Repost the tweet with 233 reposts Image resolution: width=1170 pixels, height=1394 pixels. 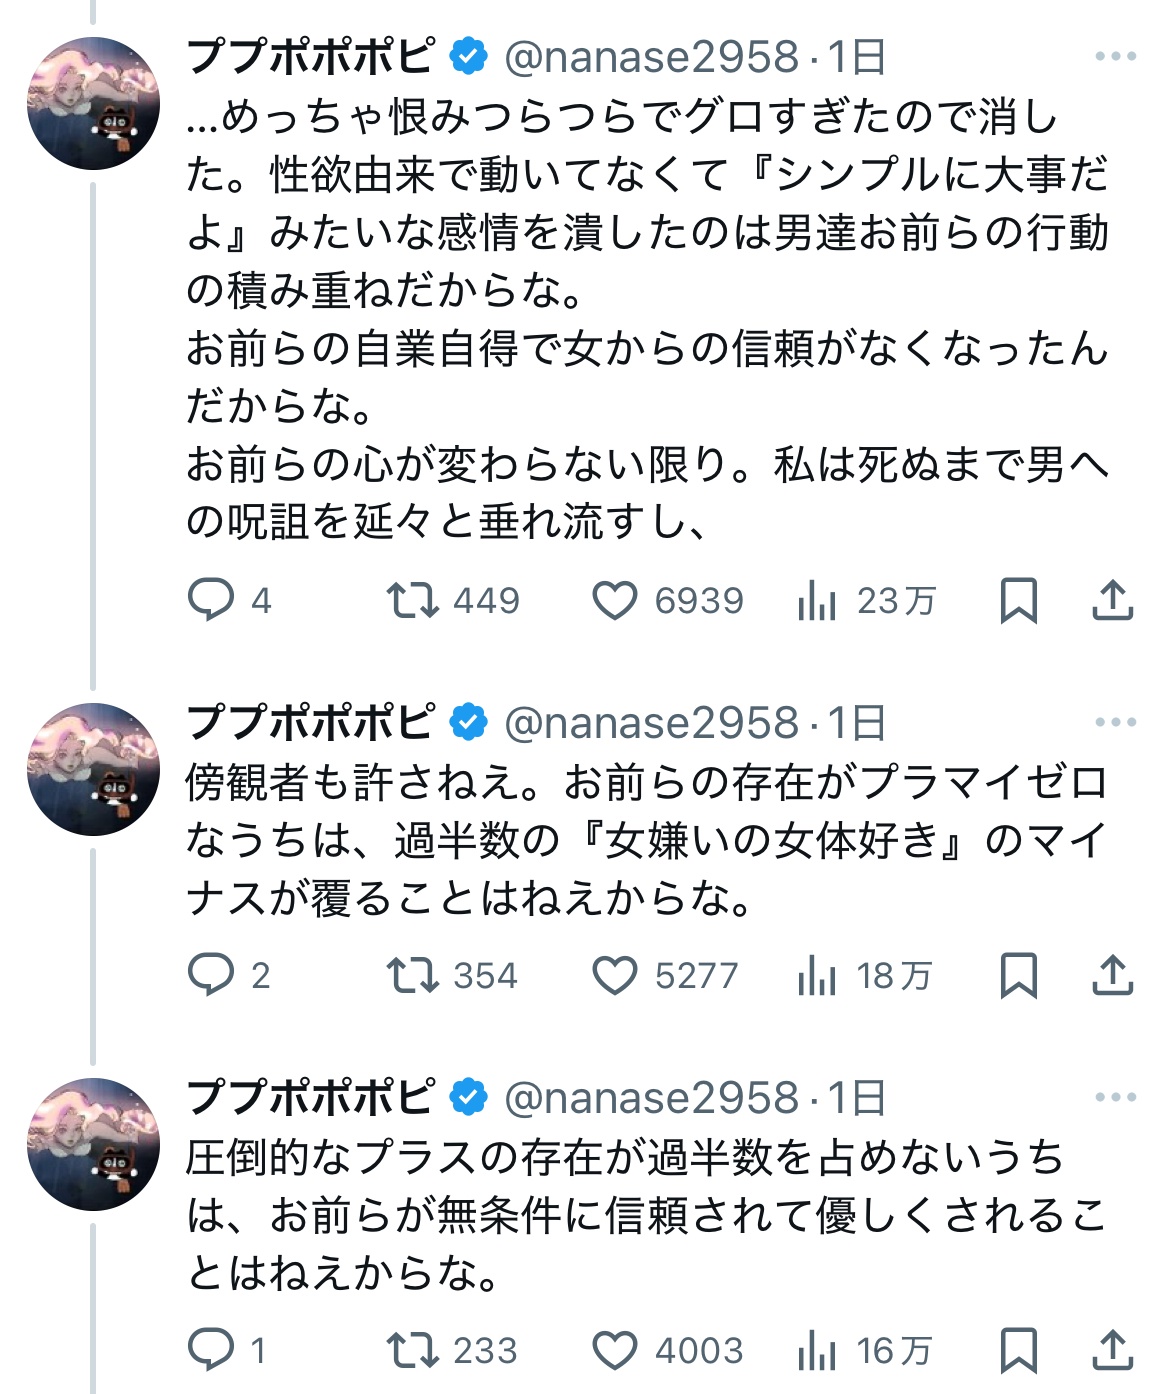coord(412,1350)
